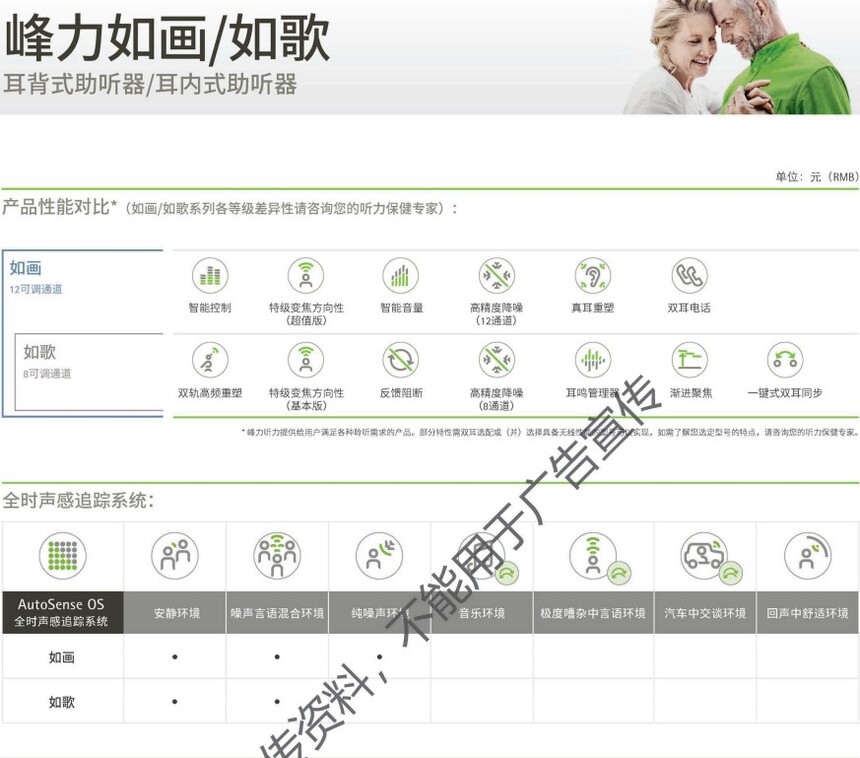Click the 高精度降噪 8通道 icon

coord(497,360)
